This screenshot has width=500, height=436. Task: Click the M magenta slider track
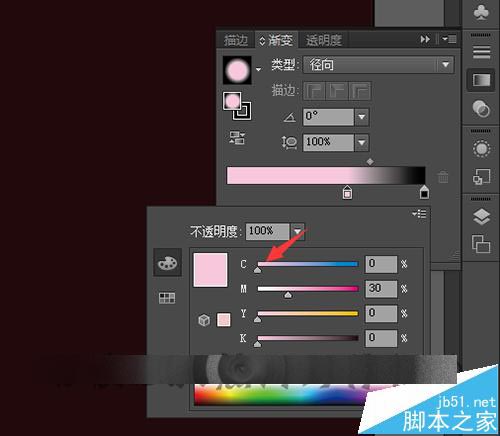click(x=308, y=289)
